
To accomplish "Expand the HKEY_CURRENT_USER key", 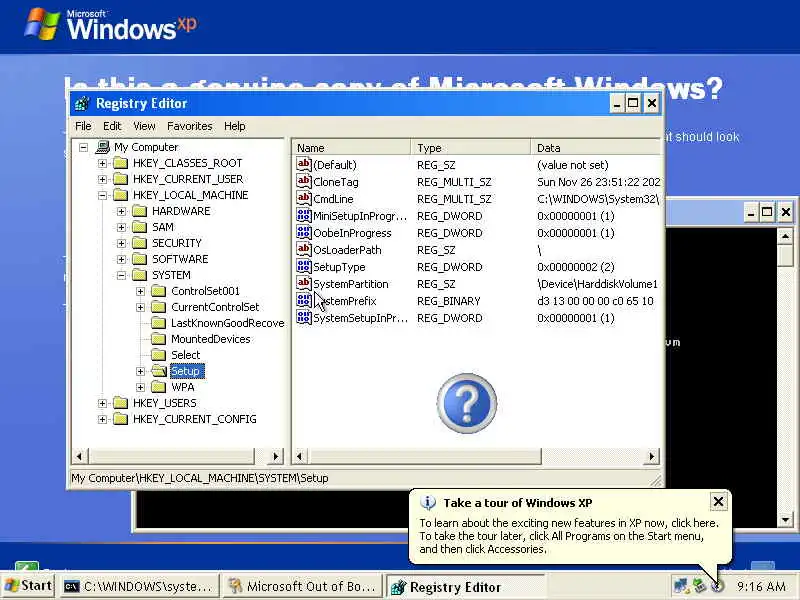I will (103, 180).
